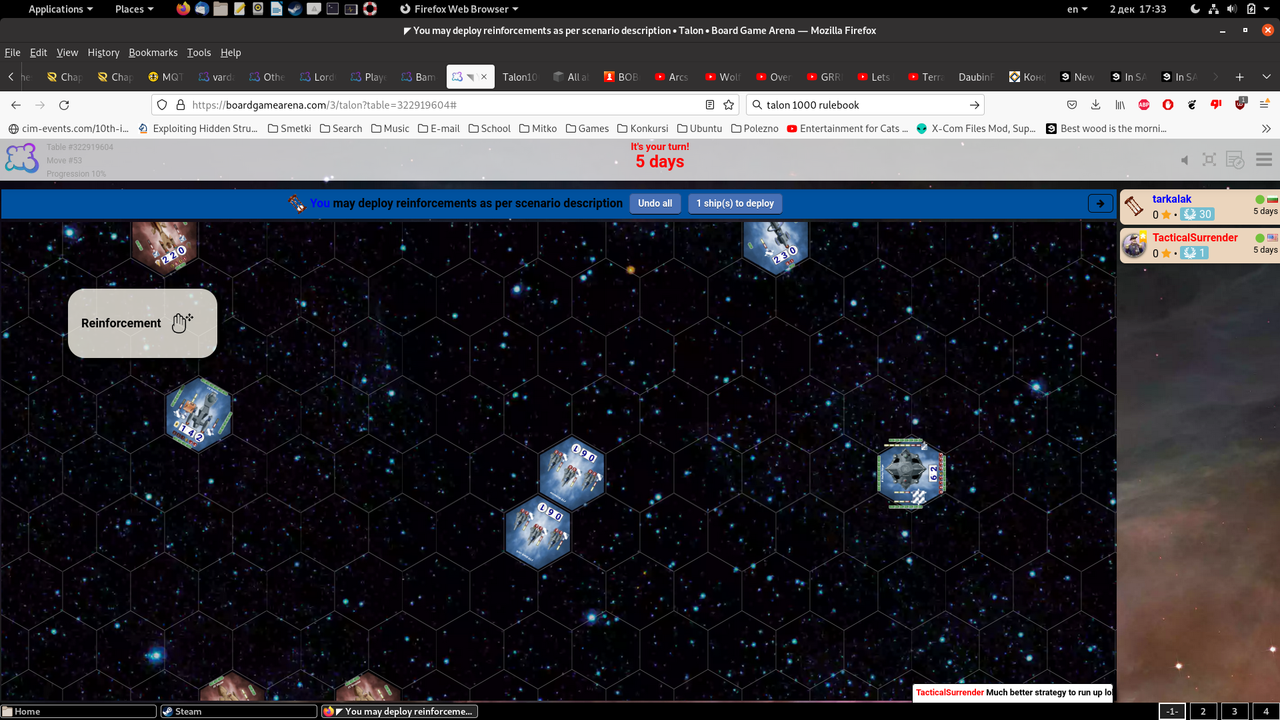This screenshot has width=1280, height=720.
Task: Open the Firefox library icon
Action: (x=1120, y=105)
